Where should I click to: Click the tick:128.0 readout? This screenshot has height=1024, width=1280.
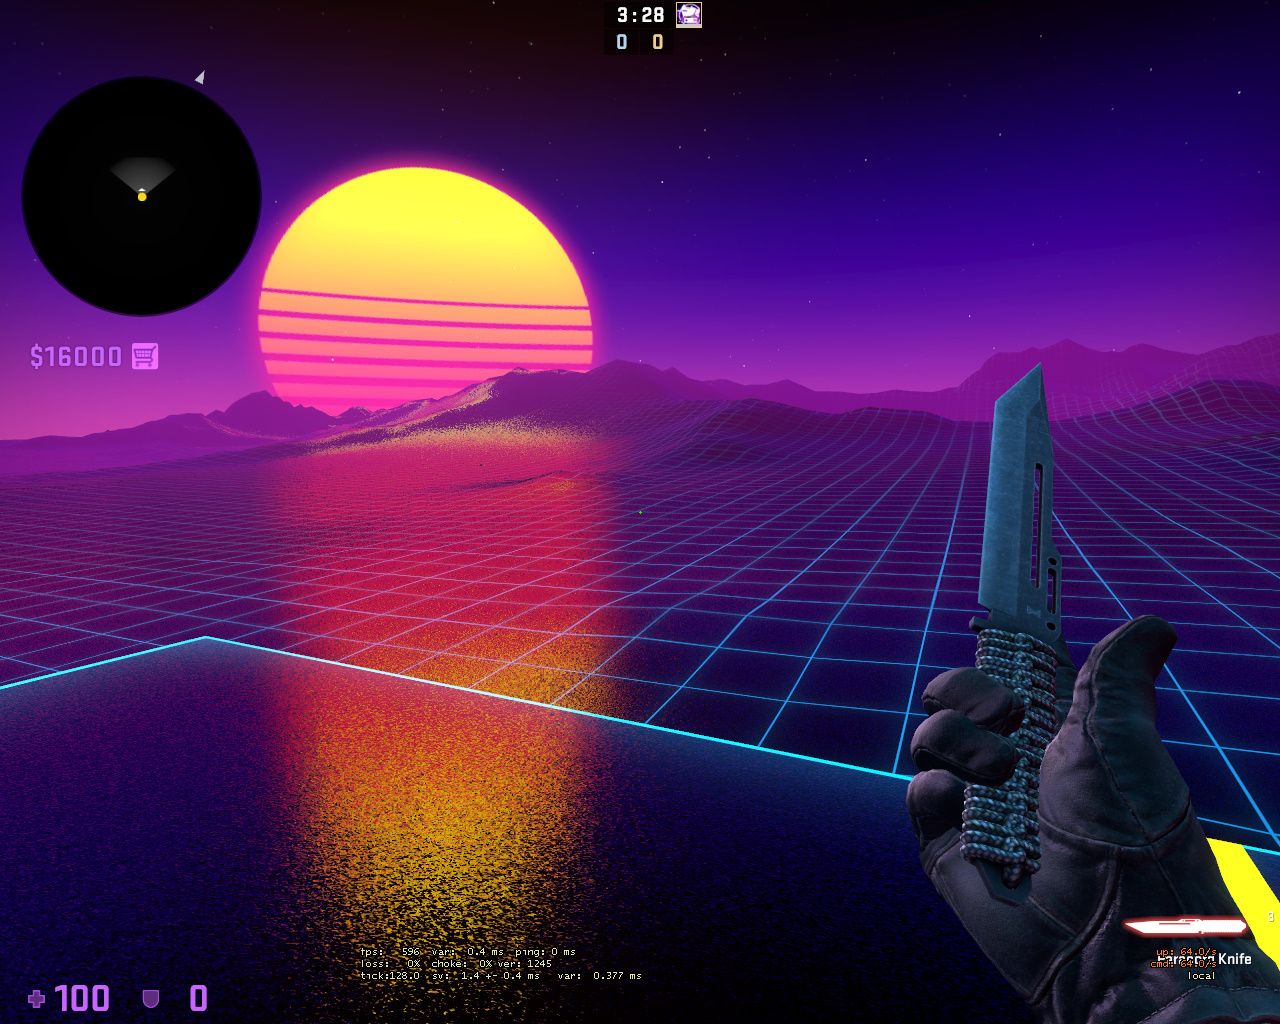[390, 976]
